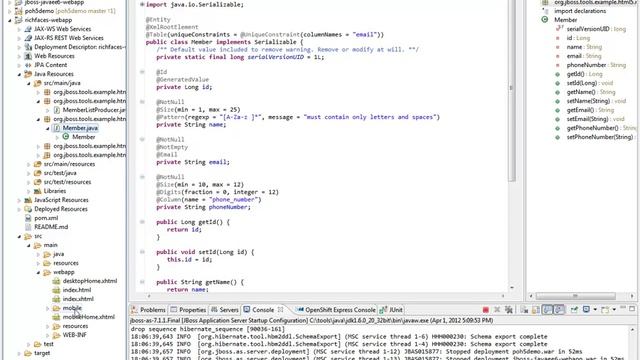Select index.xhtml under webapp
The height and width of the screenshot is (360, 640).
tap(78, 299)
